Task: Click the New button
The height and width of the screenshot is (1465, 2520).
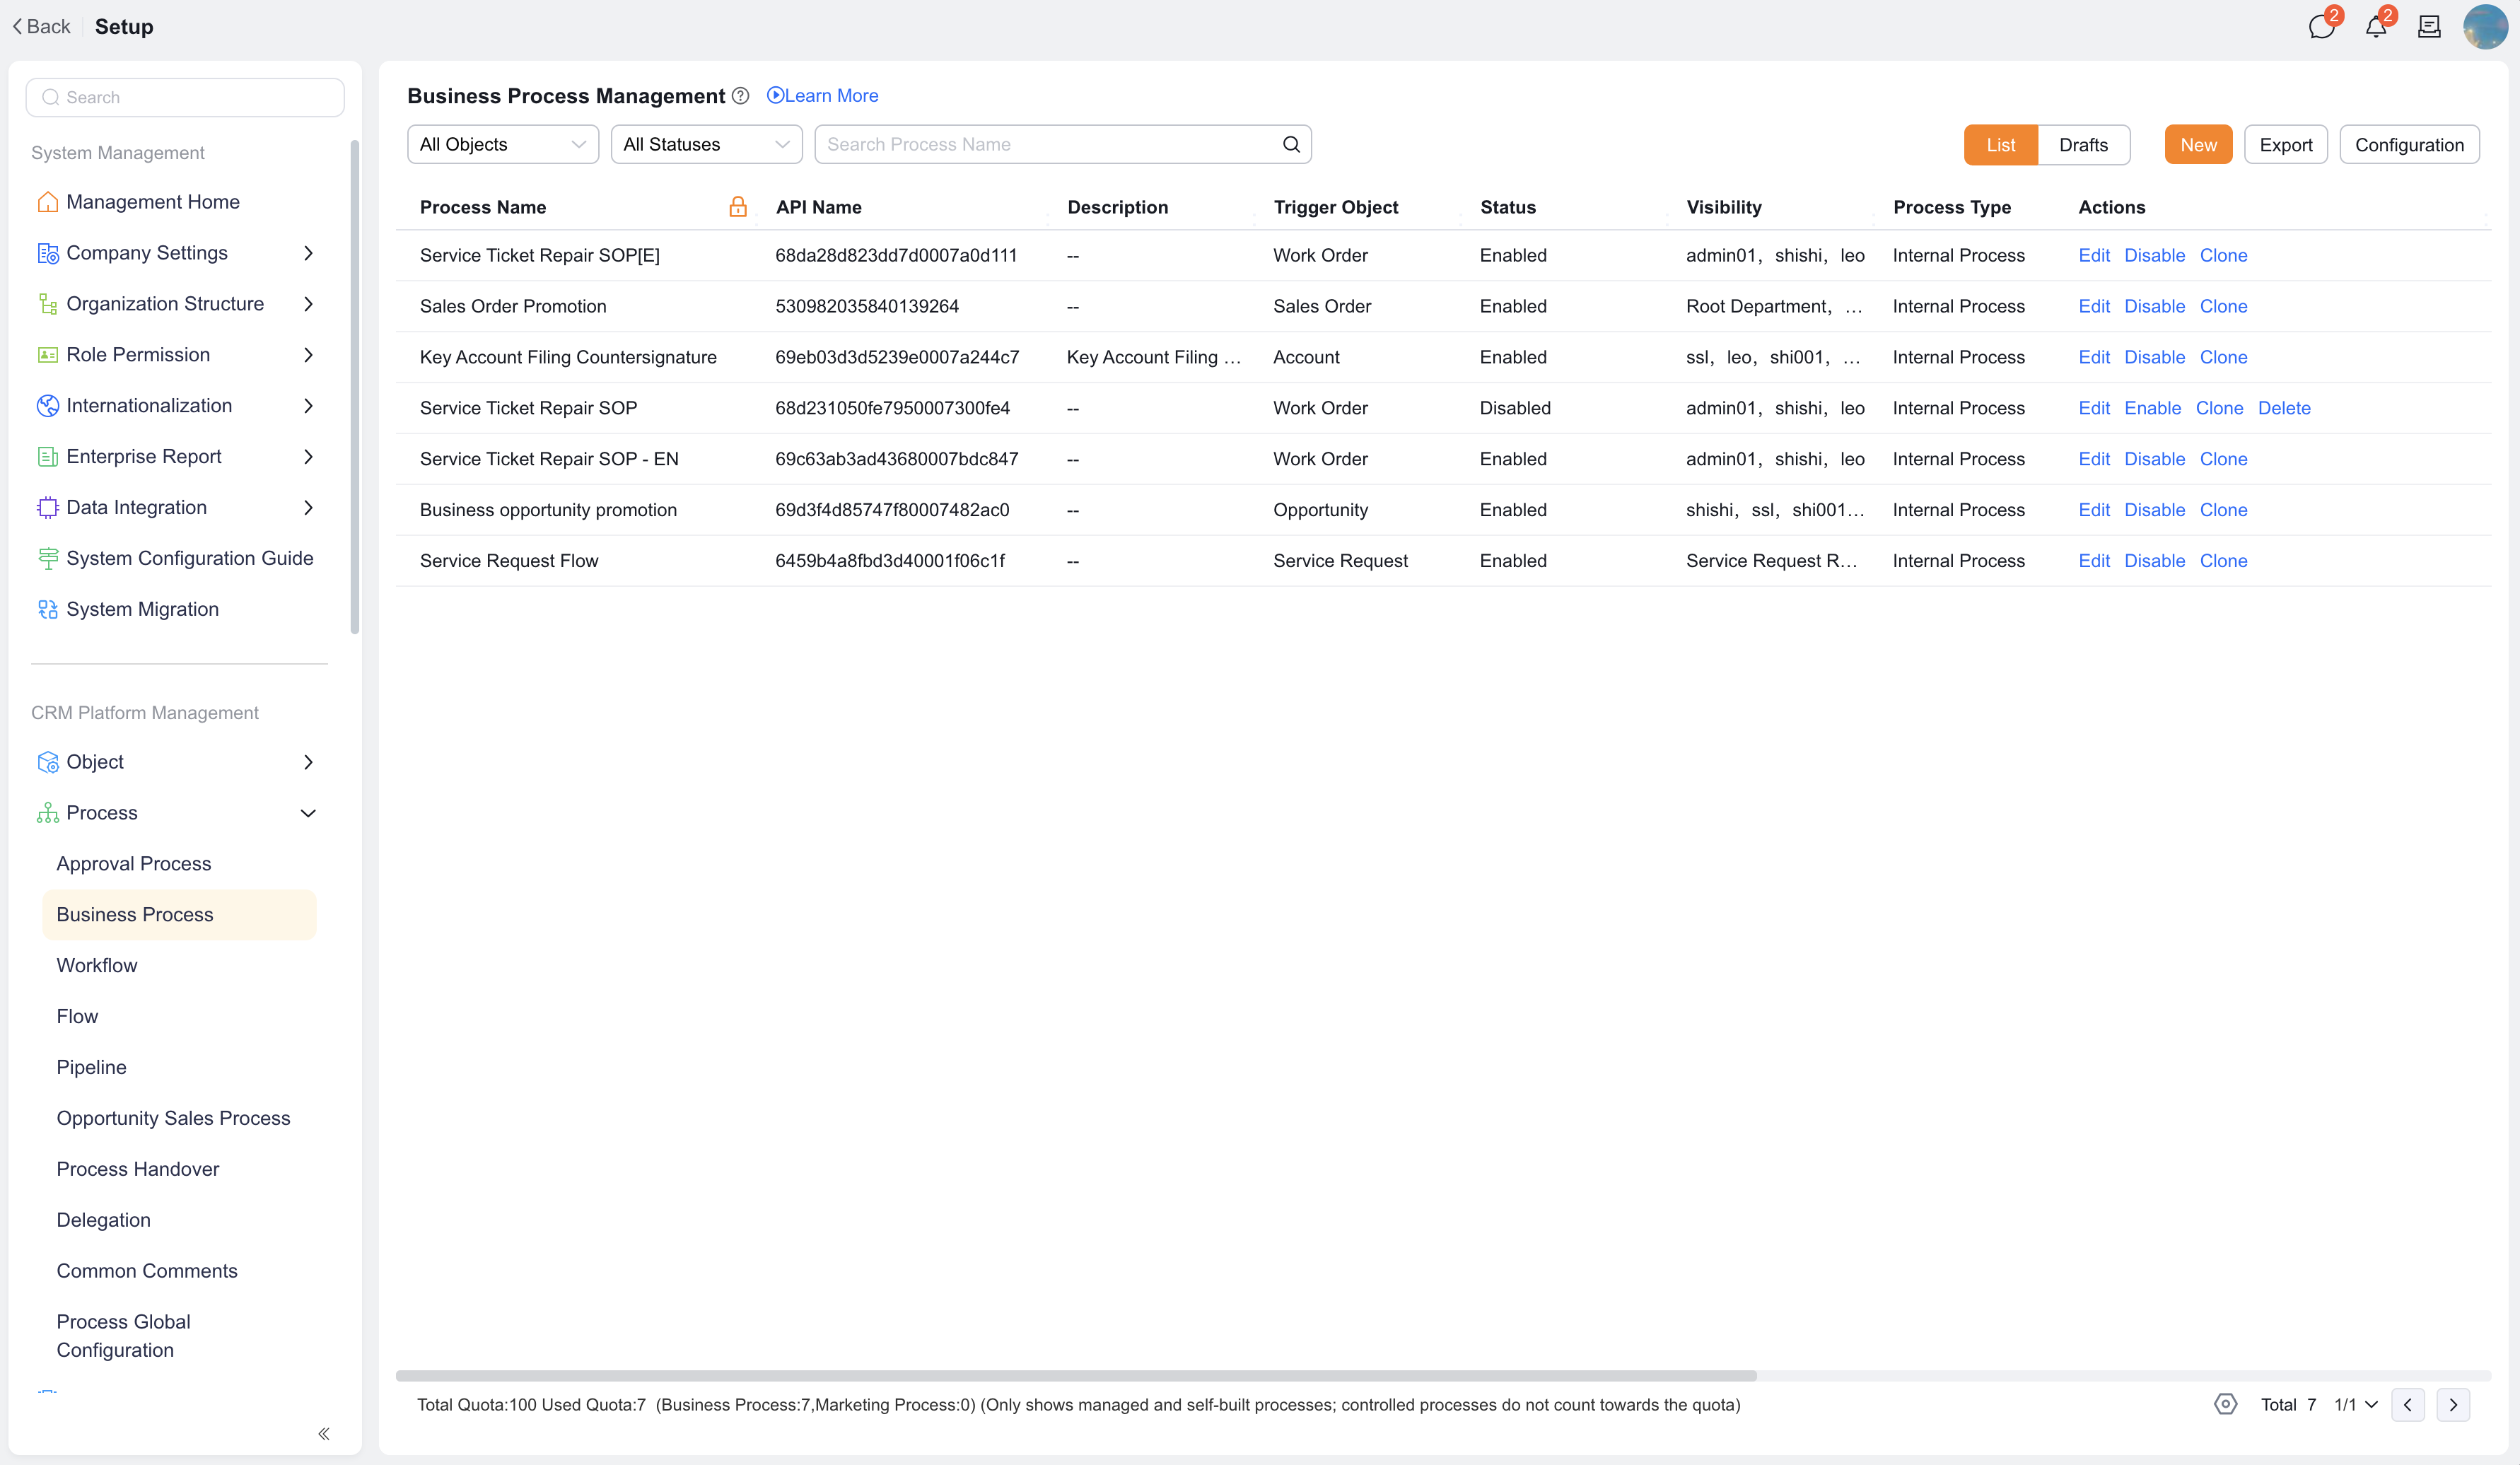Action: [x=2198, y=145]
